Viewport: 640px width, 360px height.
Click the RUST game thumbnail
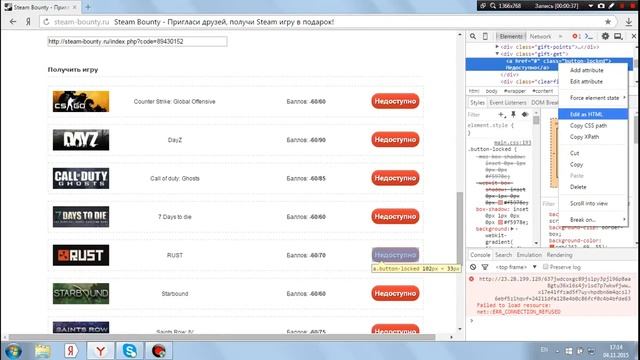[x=81, y=255]
